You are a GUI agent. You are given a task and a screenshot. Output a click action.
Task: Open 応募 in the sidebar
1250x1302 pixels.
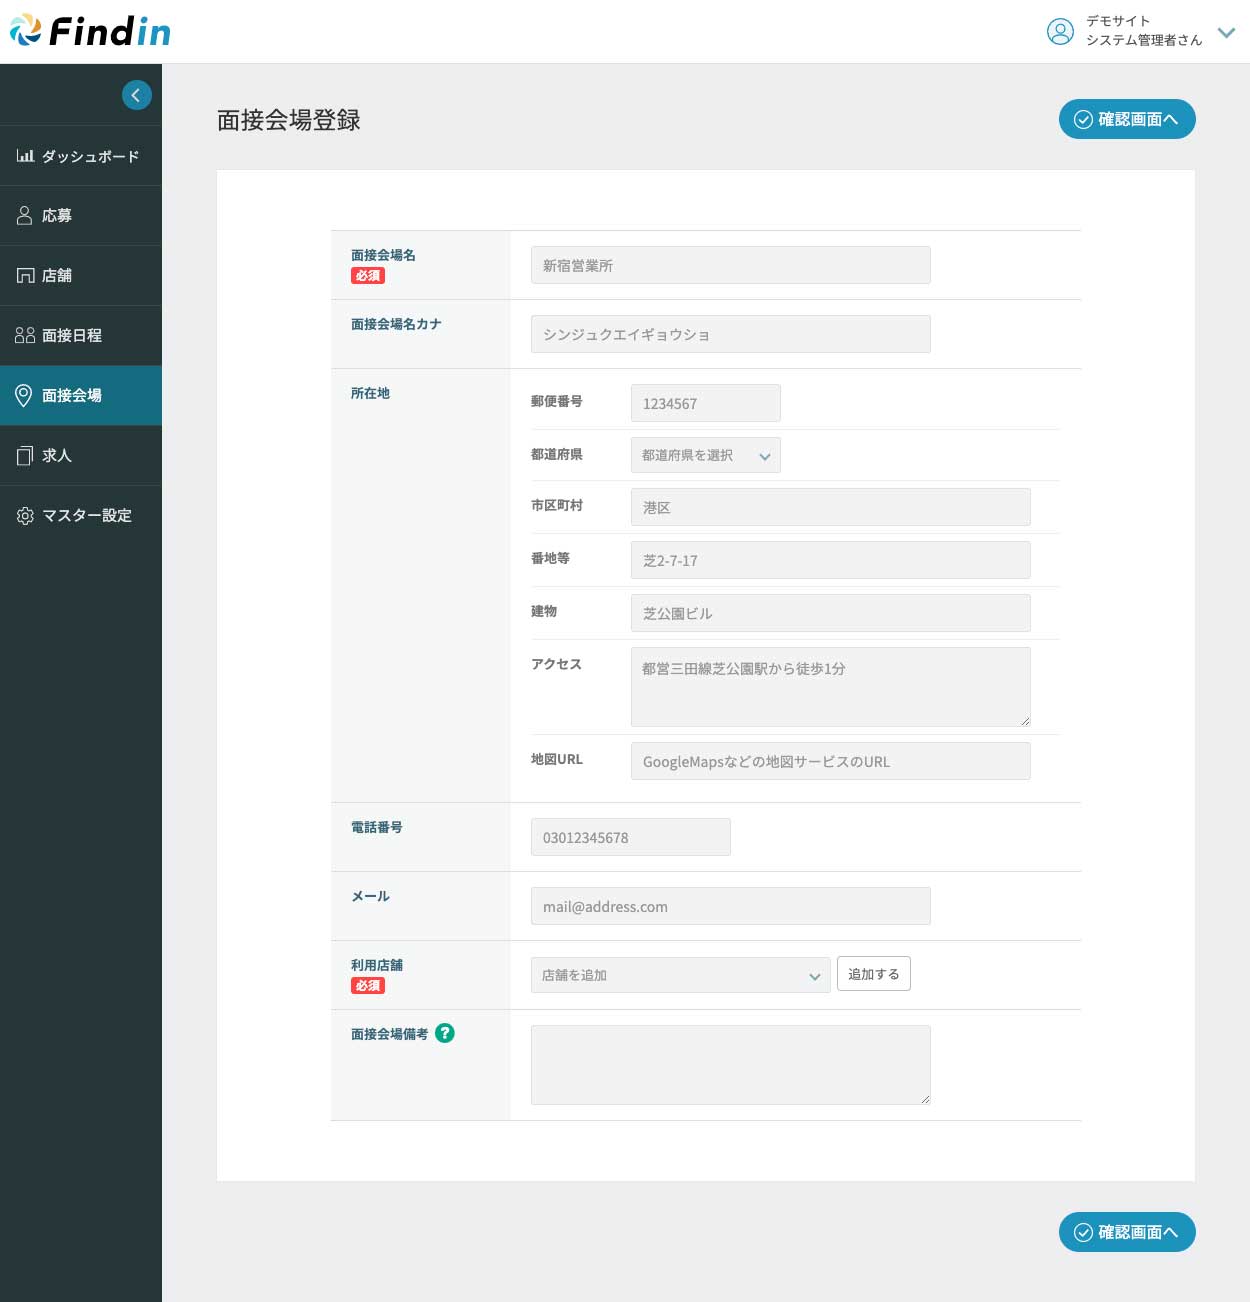pyautogui.click(x=56, y=216)
